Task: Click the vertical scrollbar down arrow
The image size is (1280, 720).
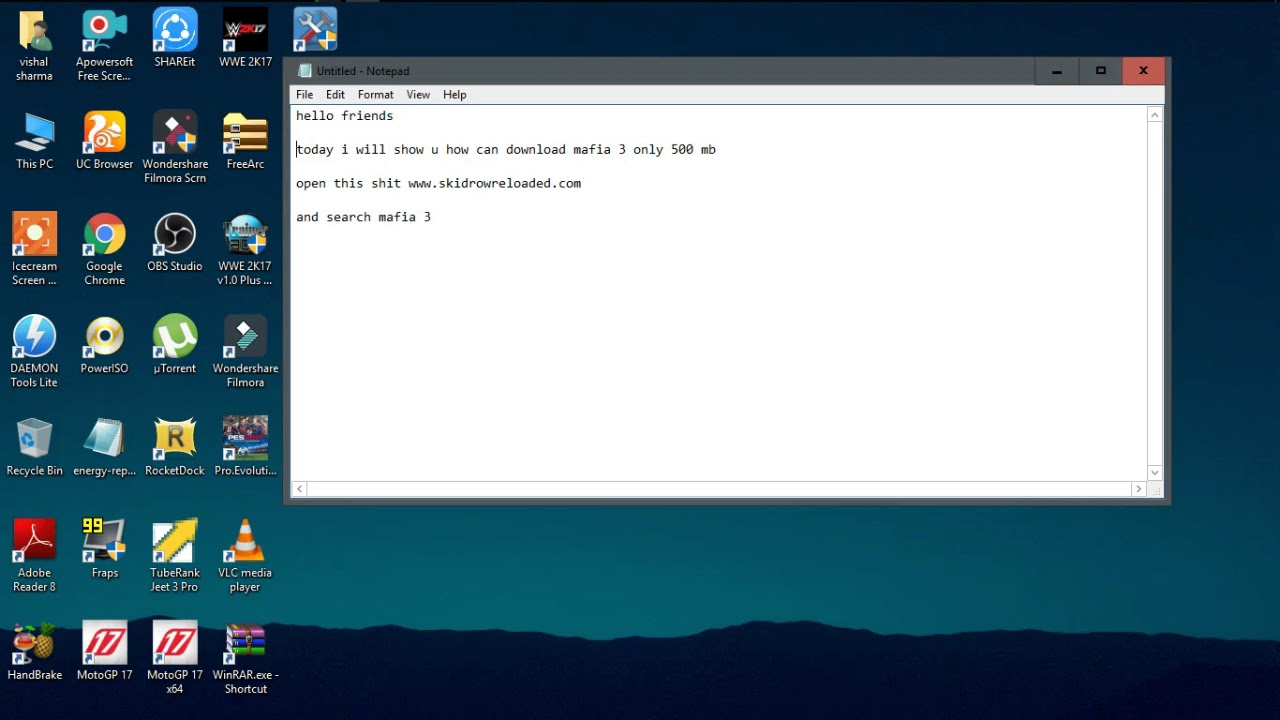Action: 1155,473
